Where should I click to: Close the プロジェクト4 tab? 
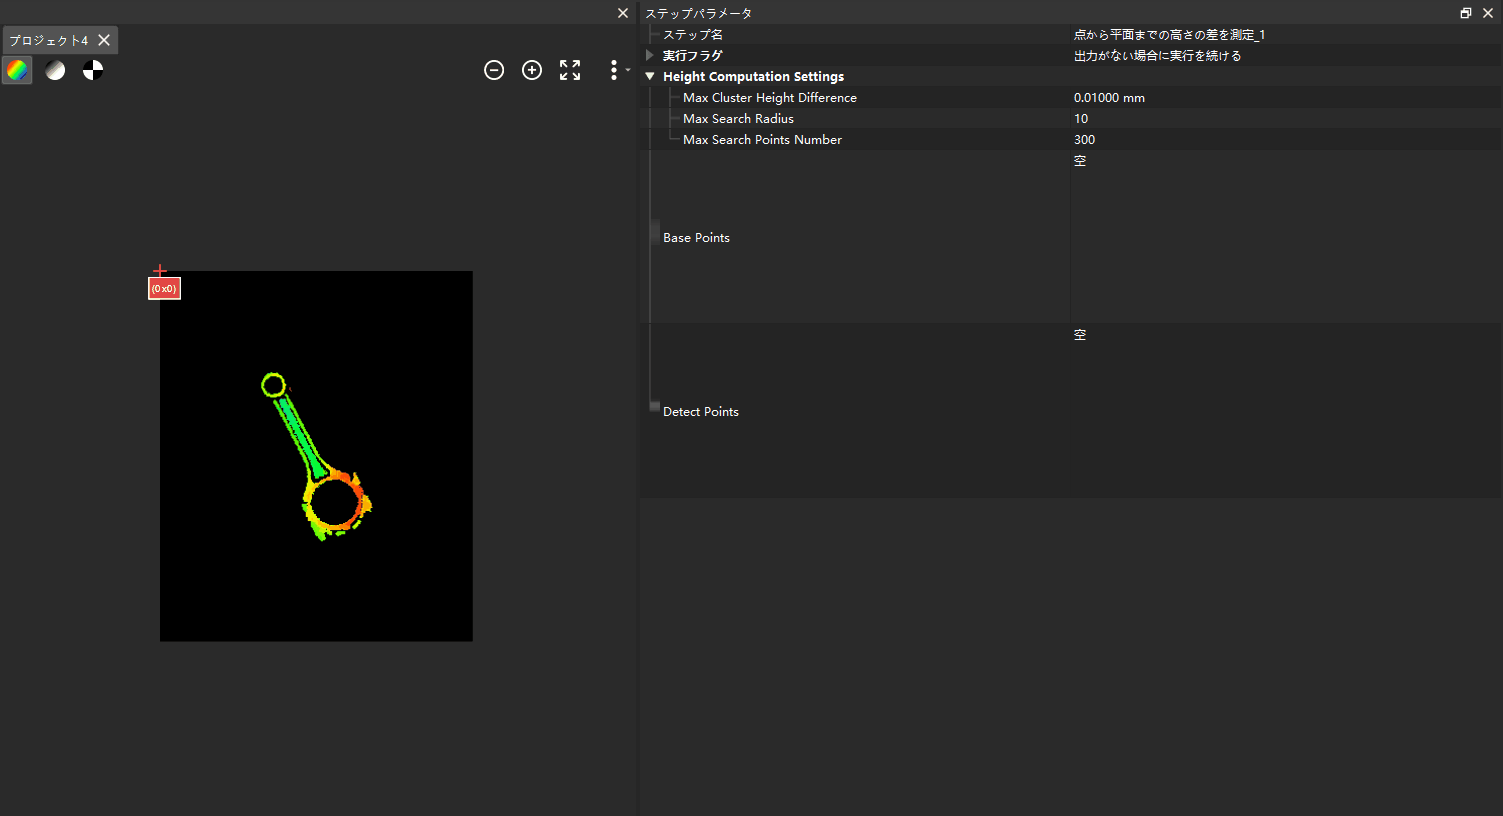point(104,40)
